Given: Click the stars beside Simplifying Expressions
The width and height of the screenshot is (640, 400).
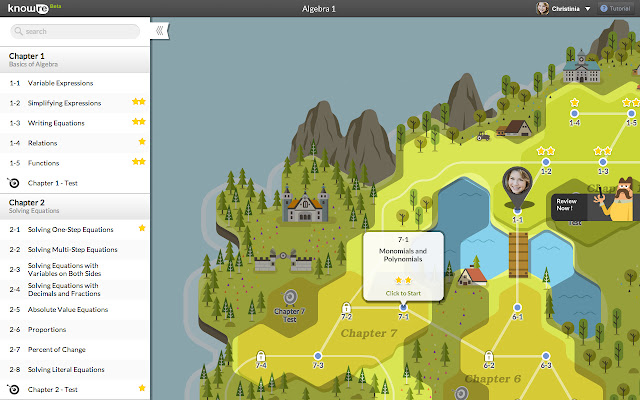Looking at the screenshot, I should point(139,102).
